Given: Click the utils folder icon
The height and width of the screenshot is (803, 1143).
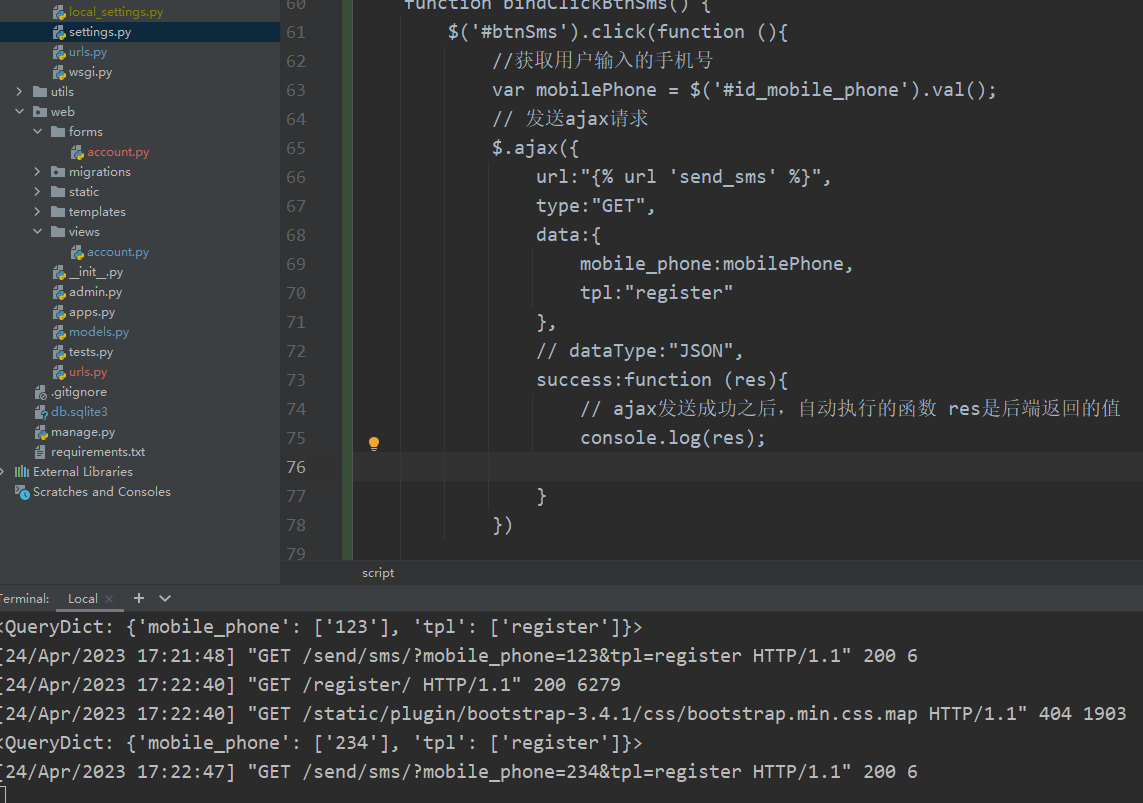Looking at the screenshot, I should [40, 92].
